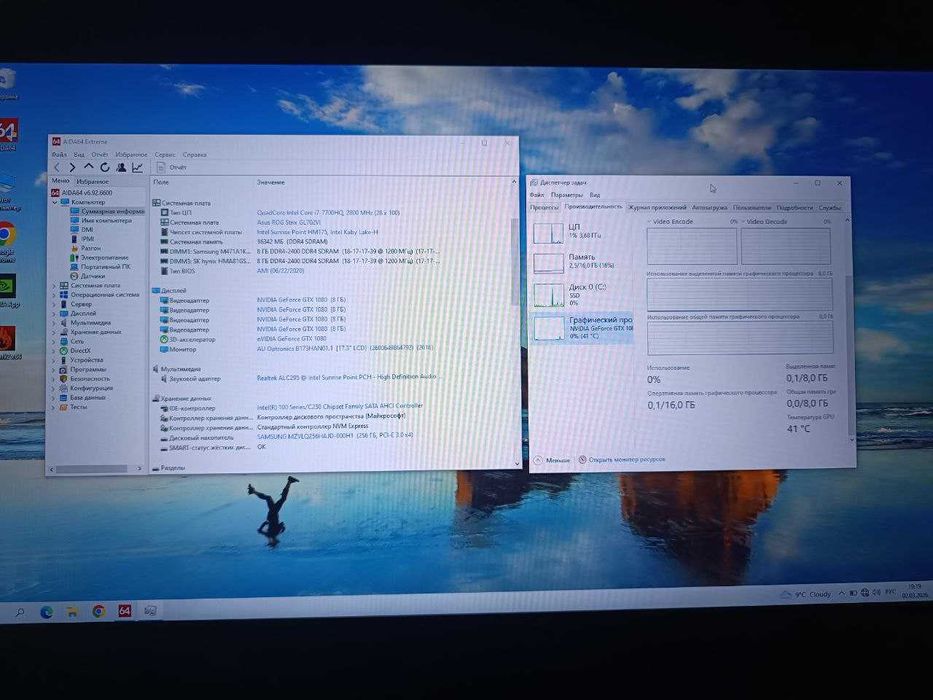Select Портативный ПК tree item
The image size is (933, 700).
[x=100, y=267]
